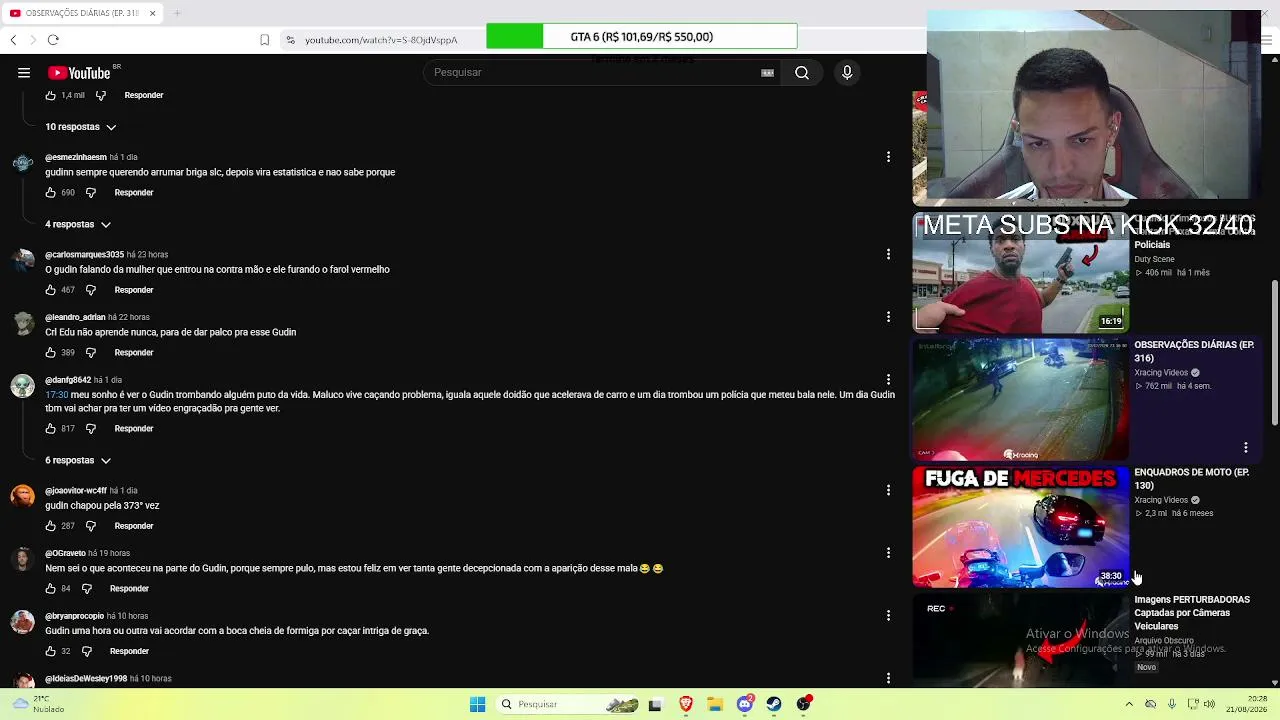
Task: Like the comment with 1,4 mil likes
Action: pos(51,95)
